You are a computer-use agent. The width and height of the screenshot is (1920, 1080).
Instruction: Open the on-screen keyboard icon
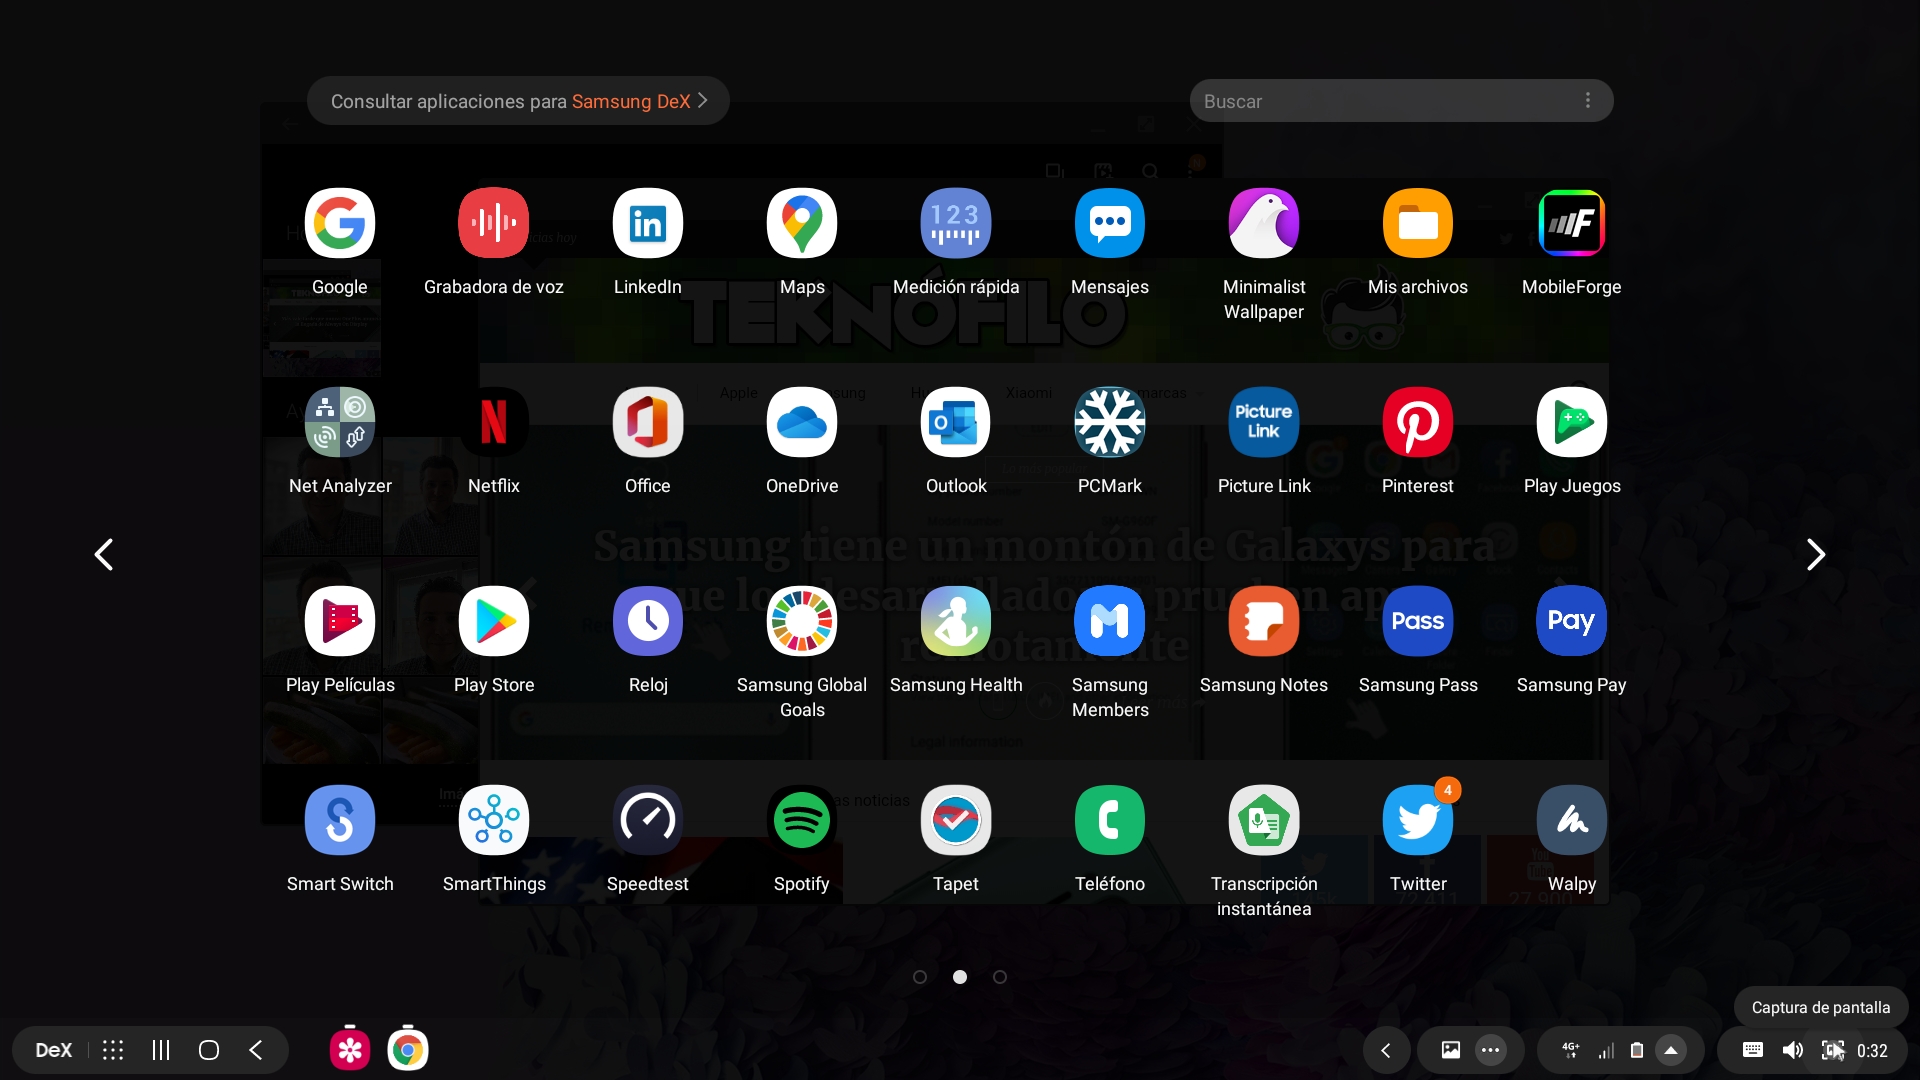[x=1753, y=1050]
